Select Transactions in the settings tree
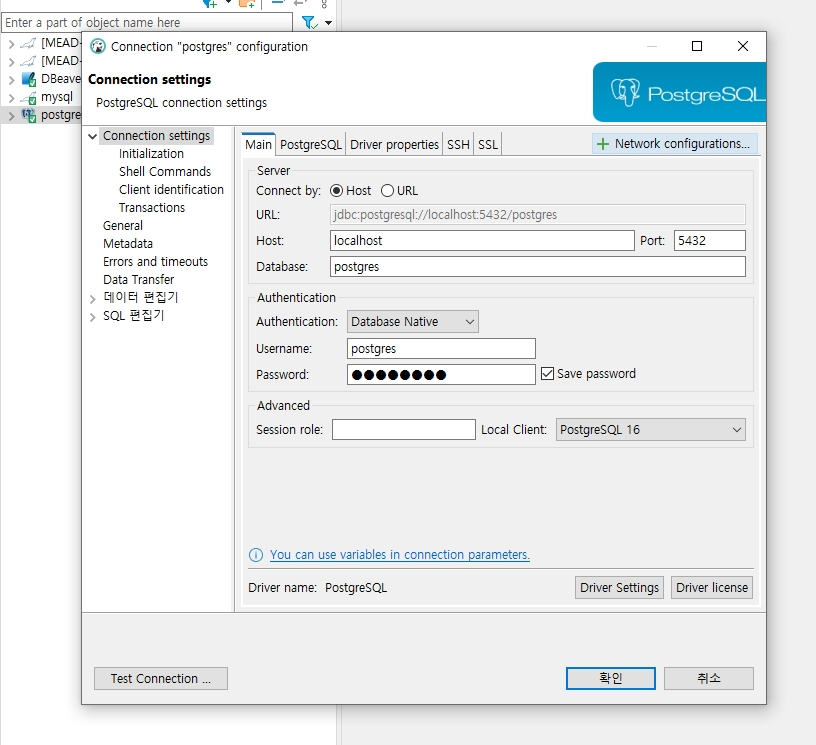 pyautogui.click(x=151, y=208)
